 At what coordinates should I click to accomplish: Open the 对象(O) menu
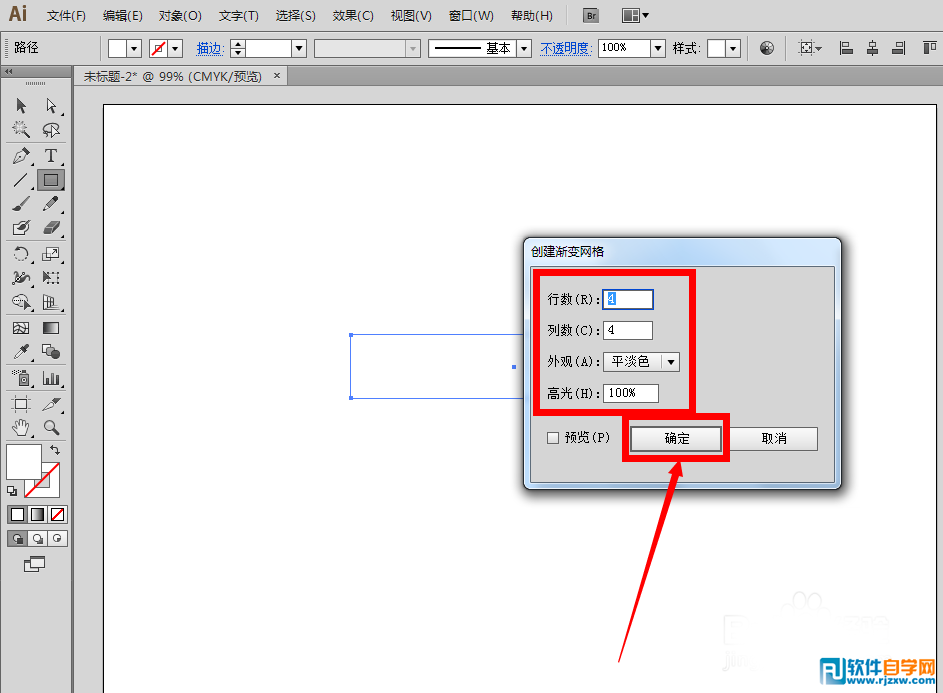point(180,16)
